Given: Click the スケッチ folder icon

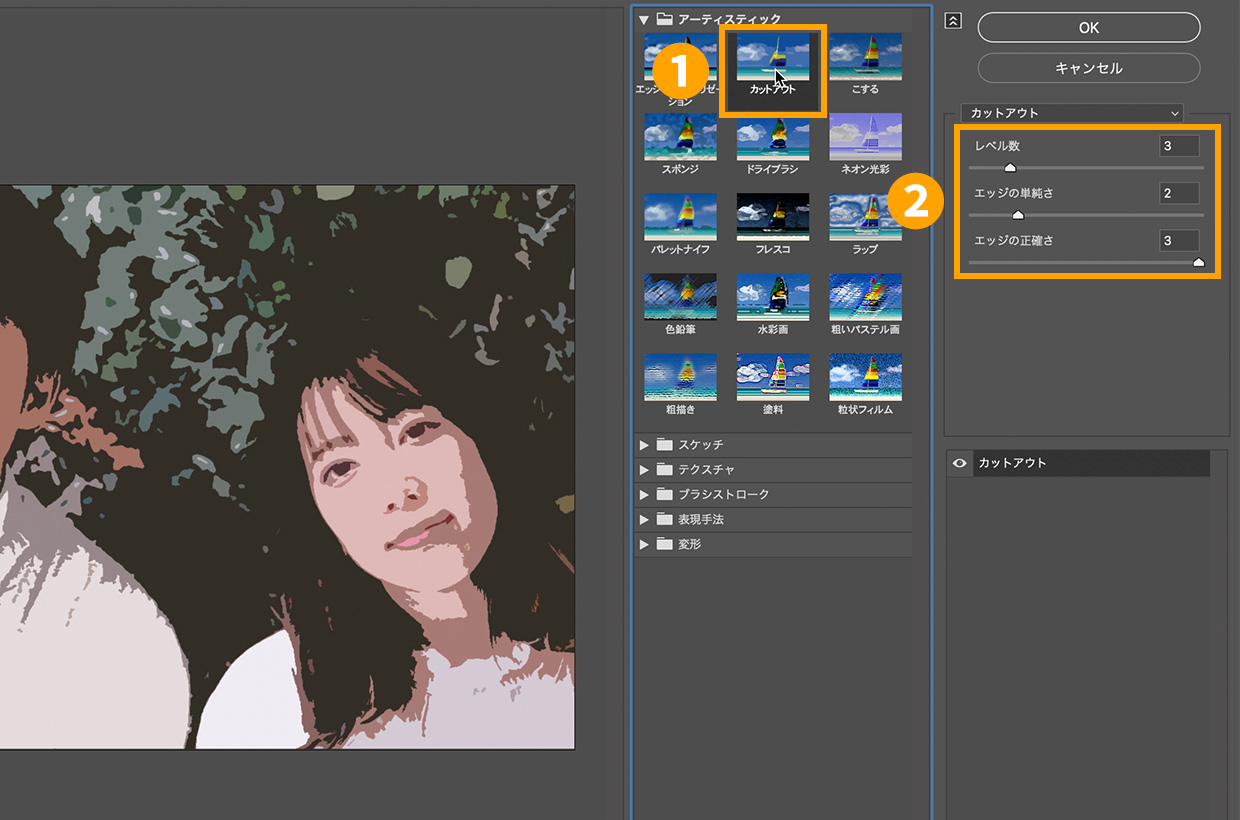Looking at the screenshot, I should coord(664,444).
